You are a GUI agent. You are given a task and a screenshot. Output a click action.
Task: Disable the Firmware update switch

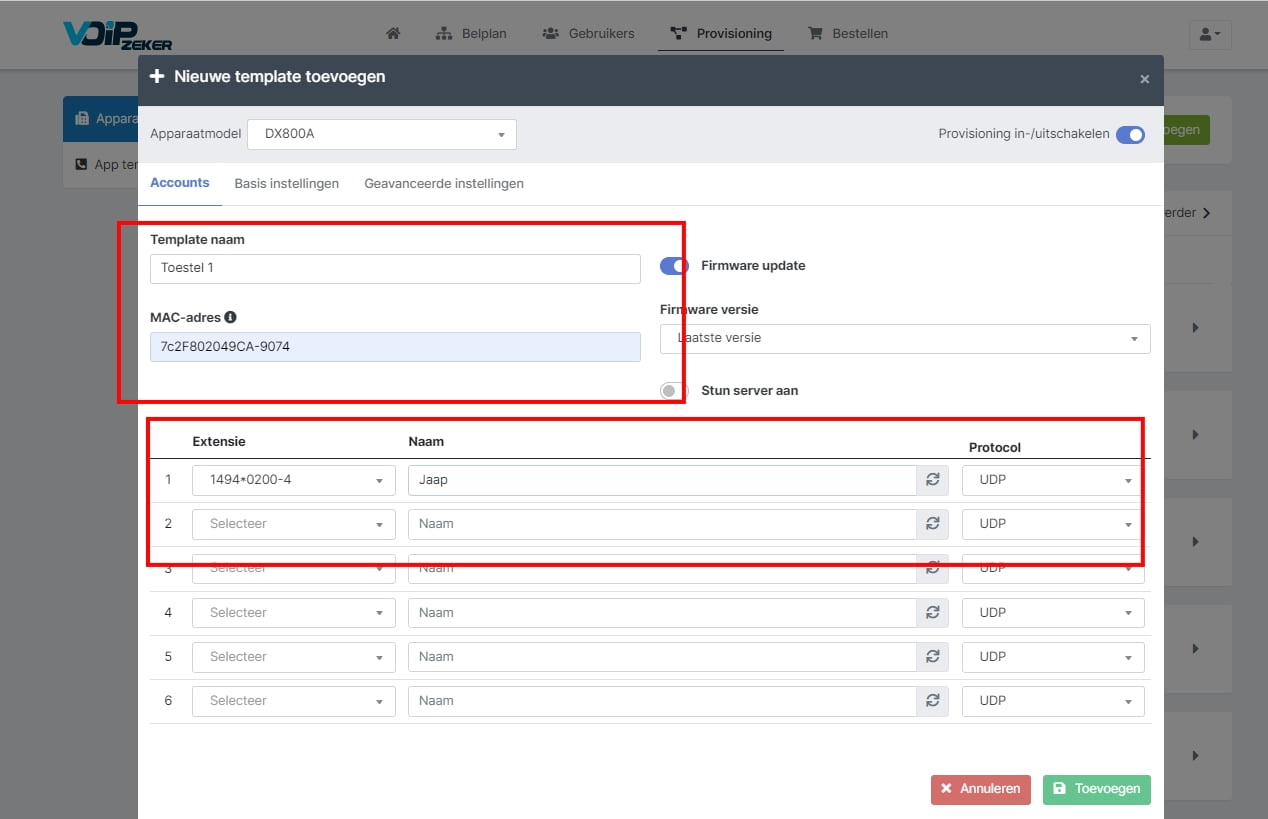(675, 266)
